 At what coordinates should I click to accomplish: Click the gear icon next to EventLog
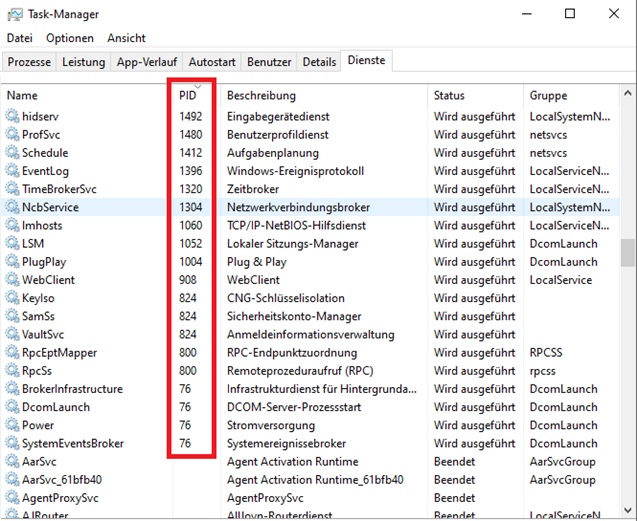point(13,171)
